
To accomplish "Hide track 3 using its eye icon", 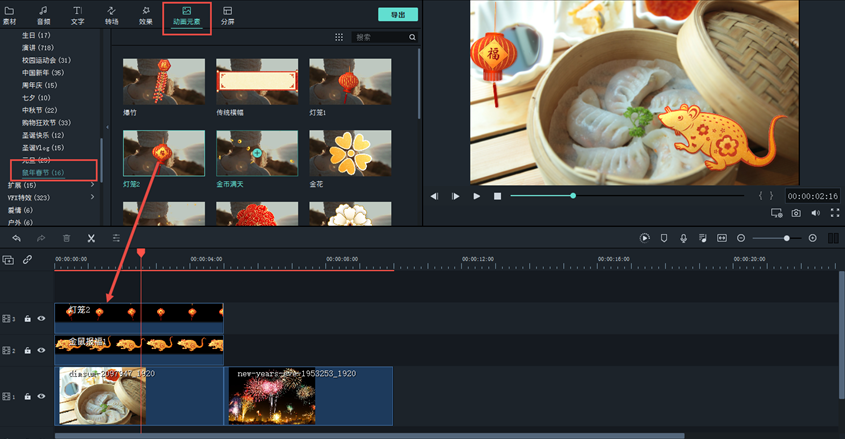I will pyautogui.click(x=41, y=319).
